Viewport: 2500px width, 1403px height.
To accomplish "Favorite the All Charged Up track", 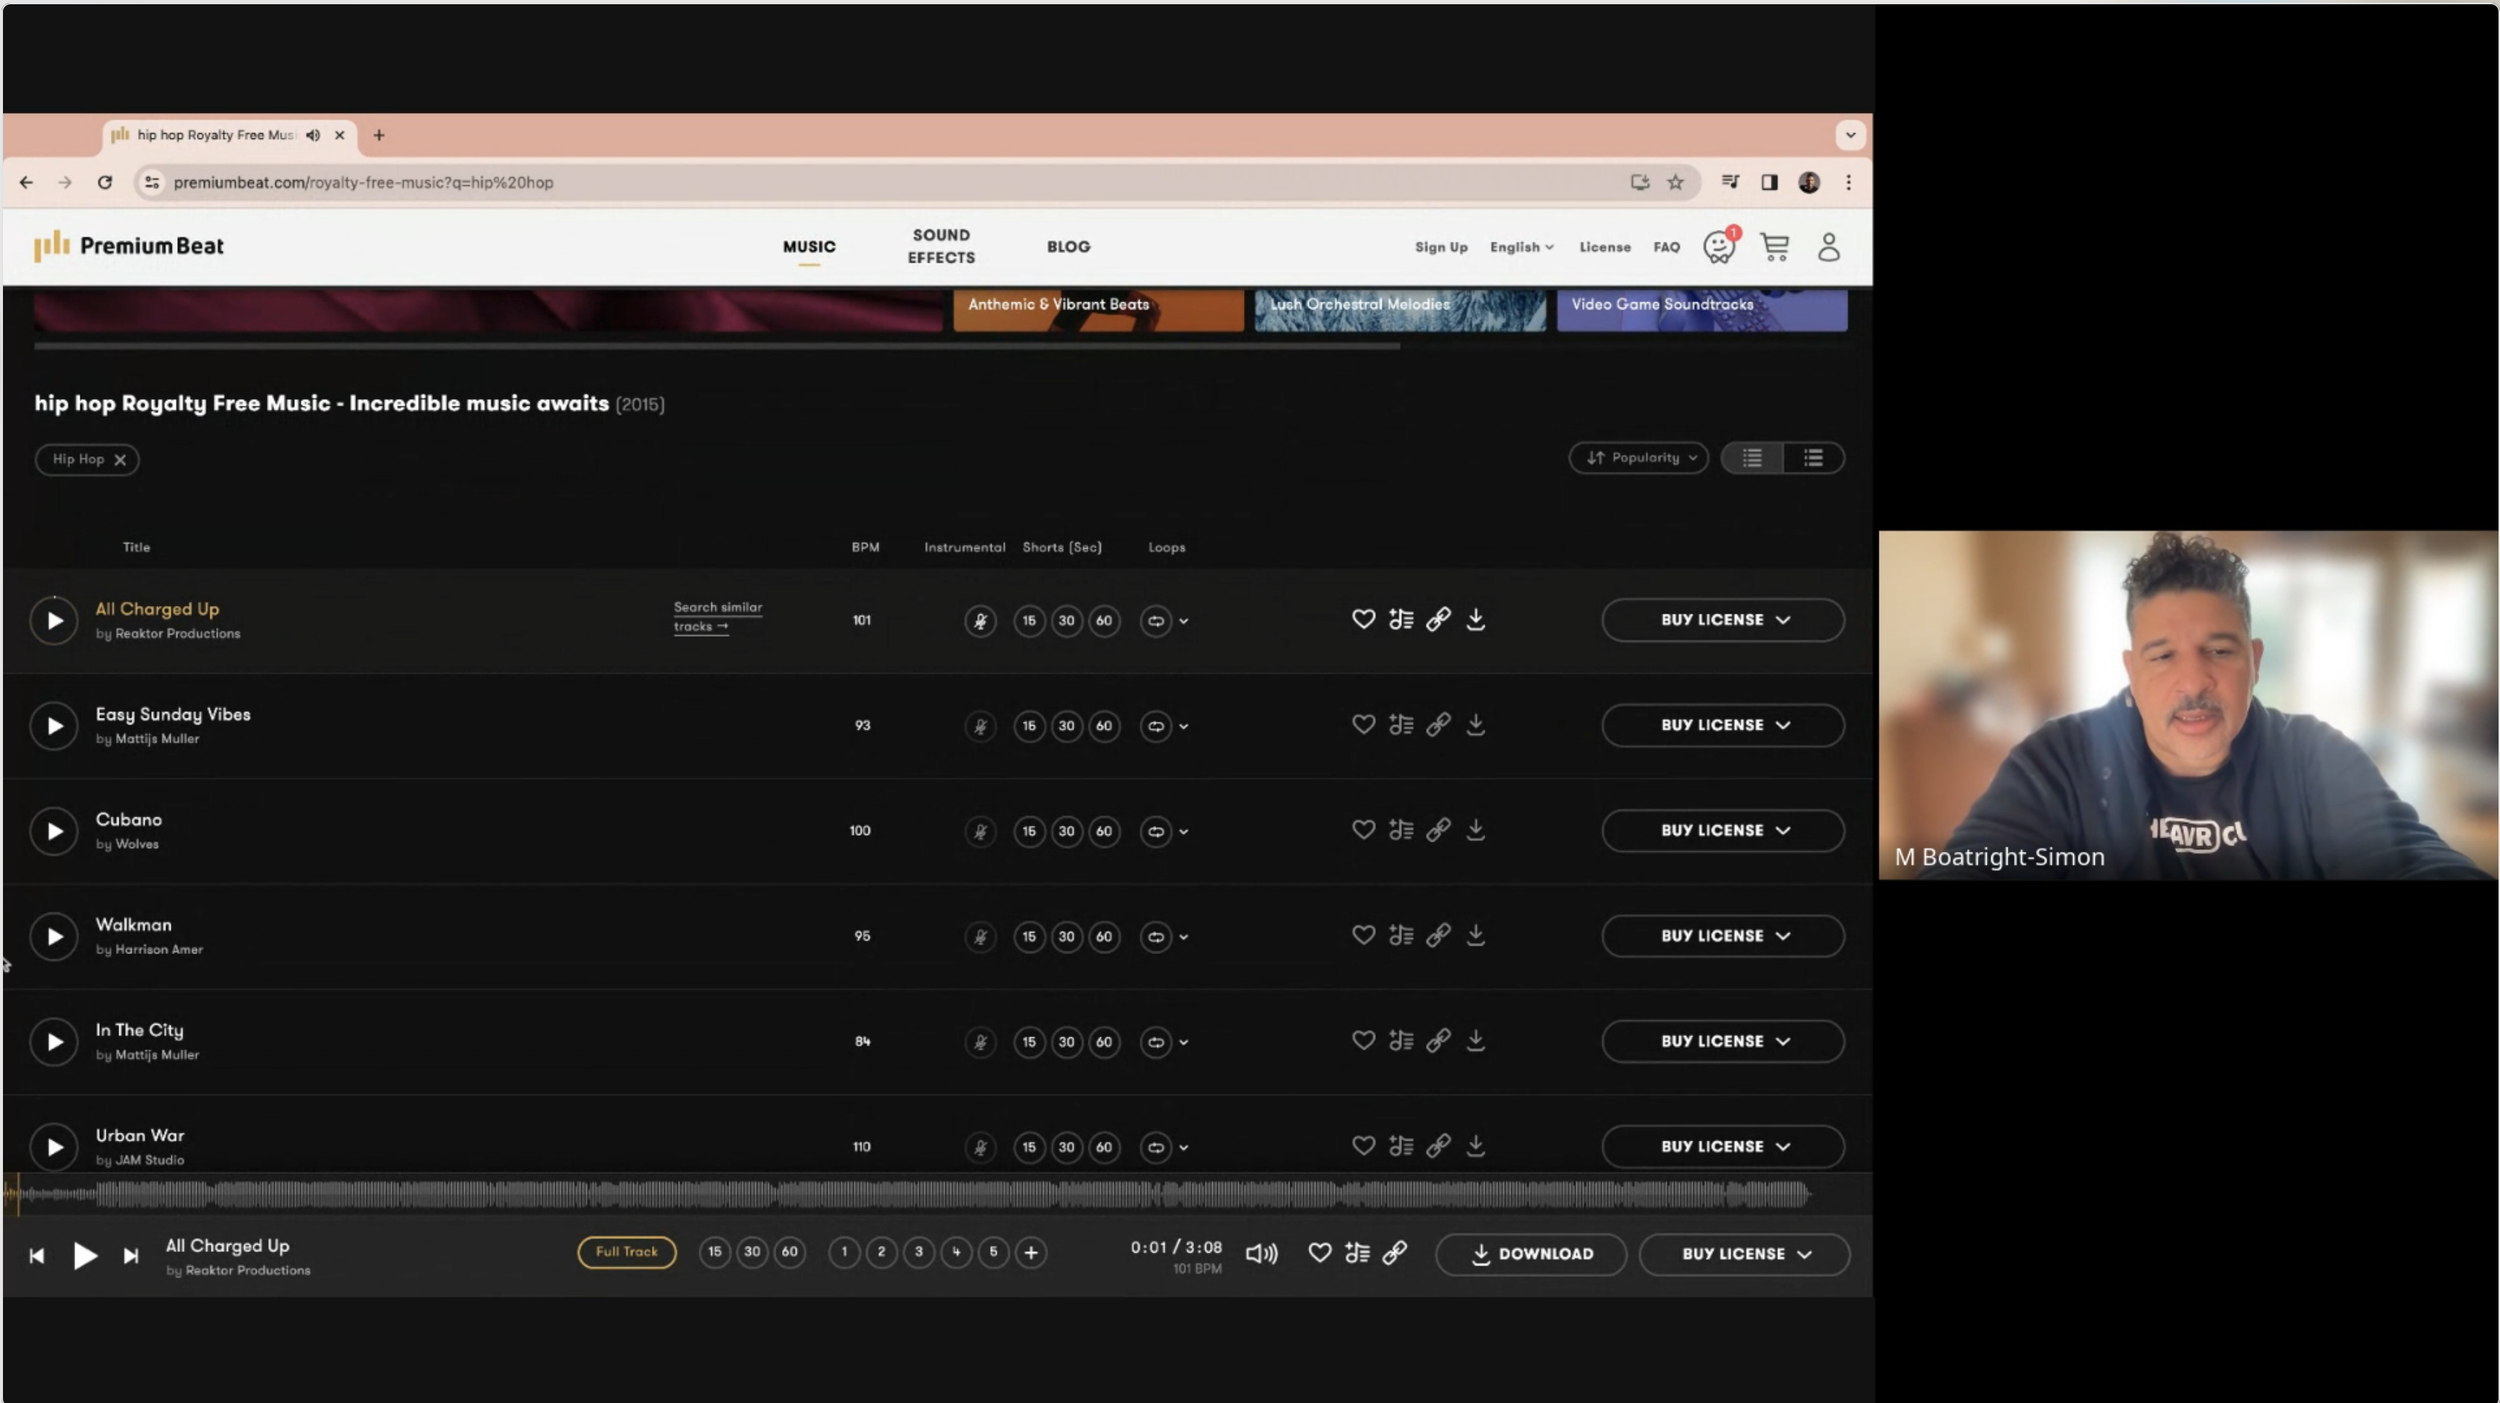I will tap(1363, 620).
